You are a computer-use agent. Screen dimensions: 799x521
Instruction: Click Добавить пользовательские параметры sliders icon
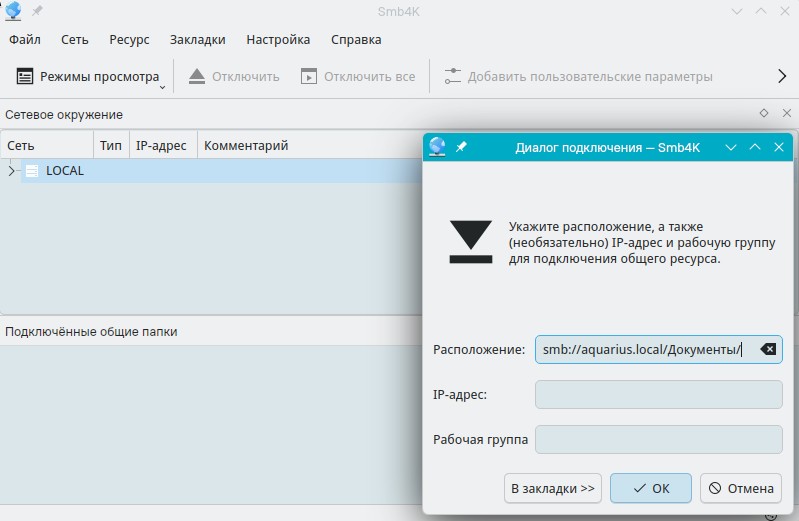(x=452, y=76)
